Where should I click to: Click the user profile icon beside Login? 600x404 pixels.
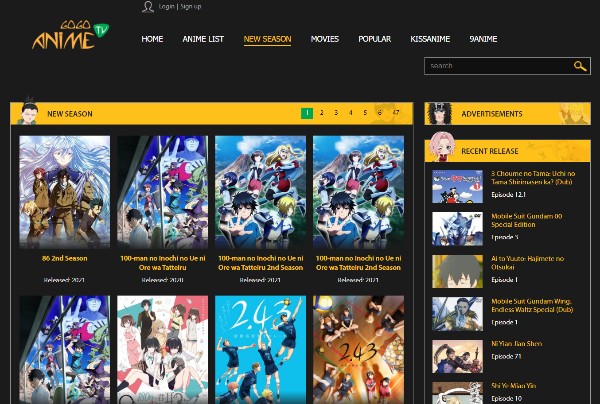point(148,7)
